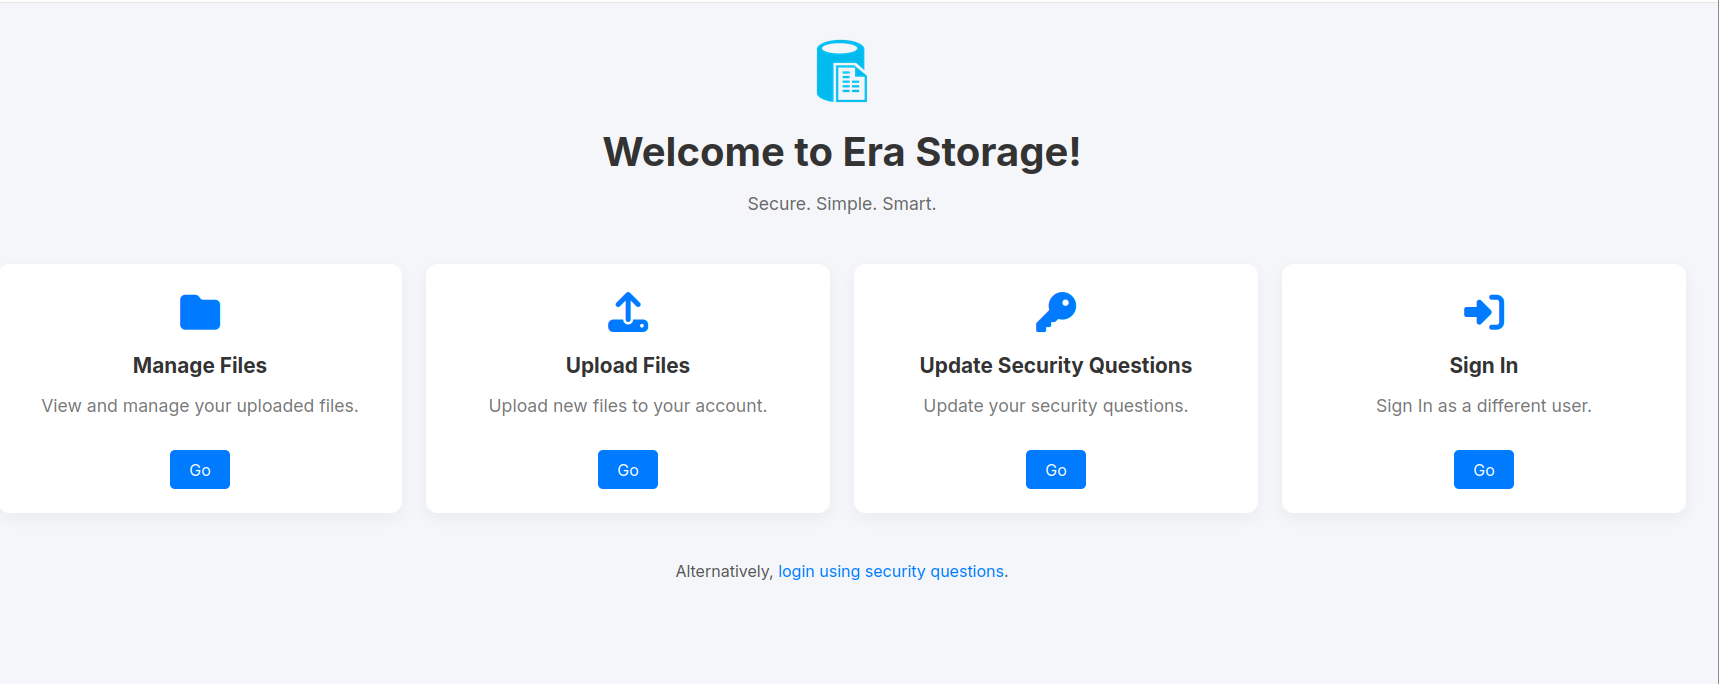The width and height of the screenshot is (1719, 684).
Task: Click the document inside the storage logo
Action: click(851, 82)
